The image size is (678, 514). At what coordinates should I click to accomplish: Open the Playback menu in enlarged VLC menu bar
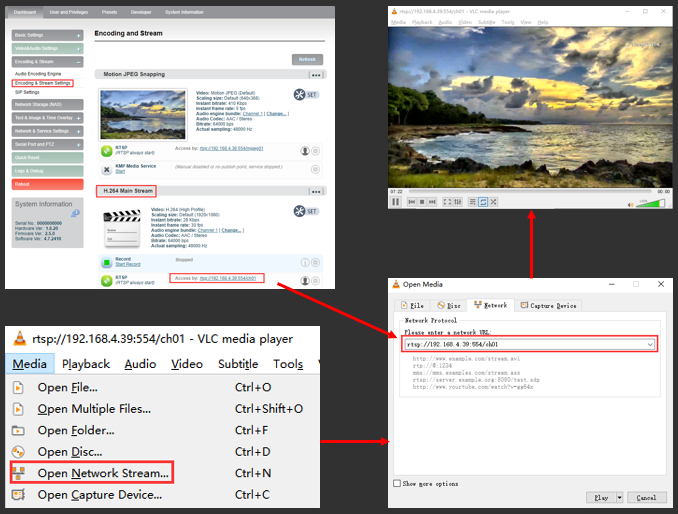click(86, 364)
